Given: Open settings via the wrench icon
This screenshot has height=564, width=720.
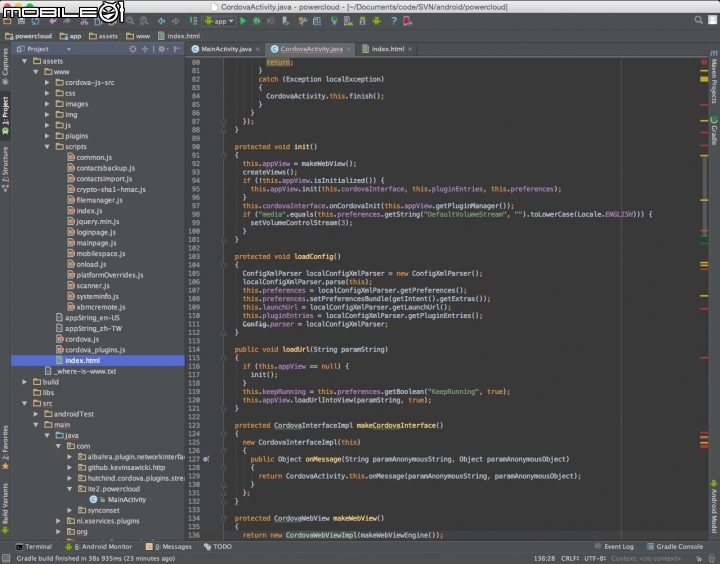Looking at the screenshot, I should point(302,21).
